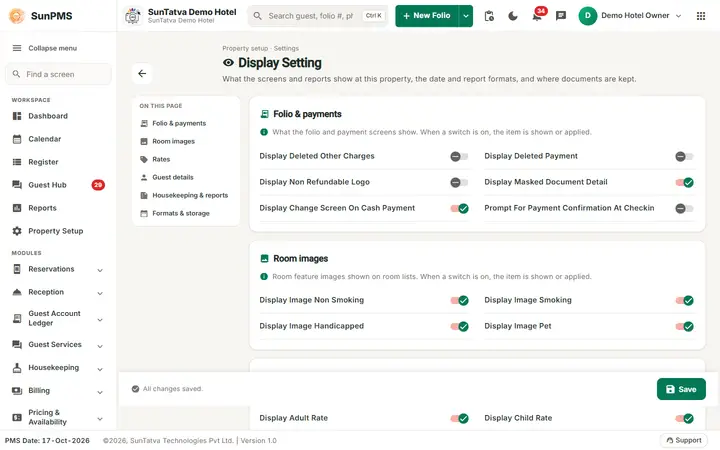This screenshot has height=450, width=720.
Task: Click the New Folio button
Action: (427, 16)
